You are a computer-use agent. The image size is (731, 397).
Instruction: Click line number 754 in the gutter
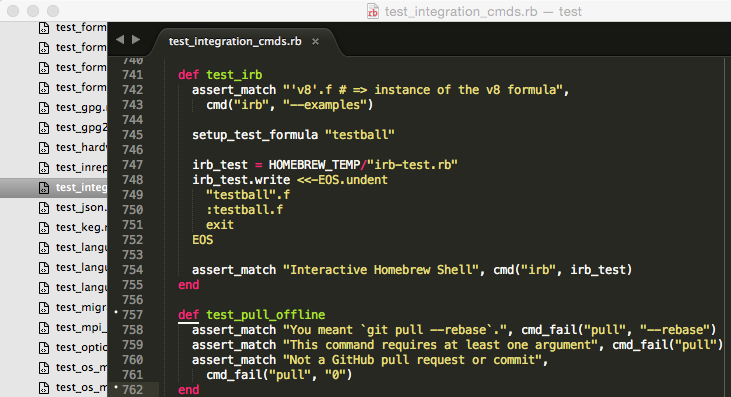pyautogui.click(x=132, y=270)
